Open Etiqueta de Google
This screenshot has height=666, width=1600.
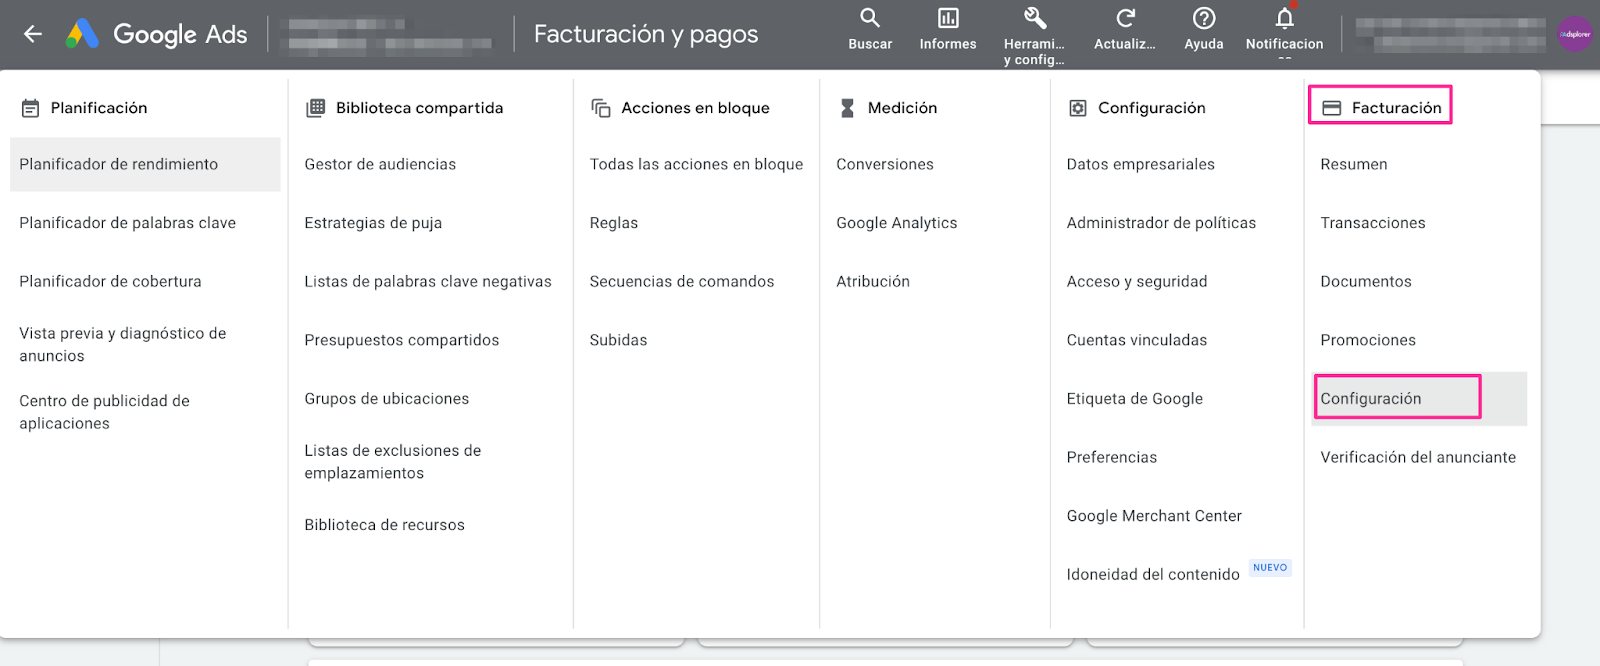[x=1135, y=399]
